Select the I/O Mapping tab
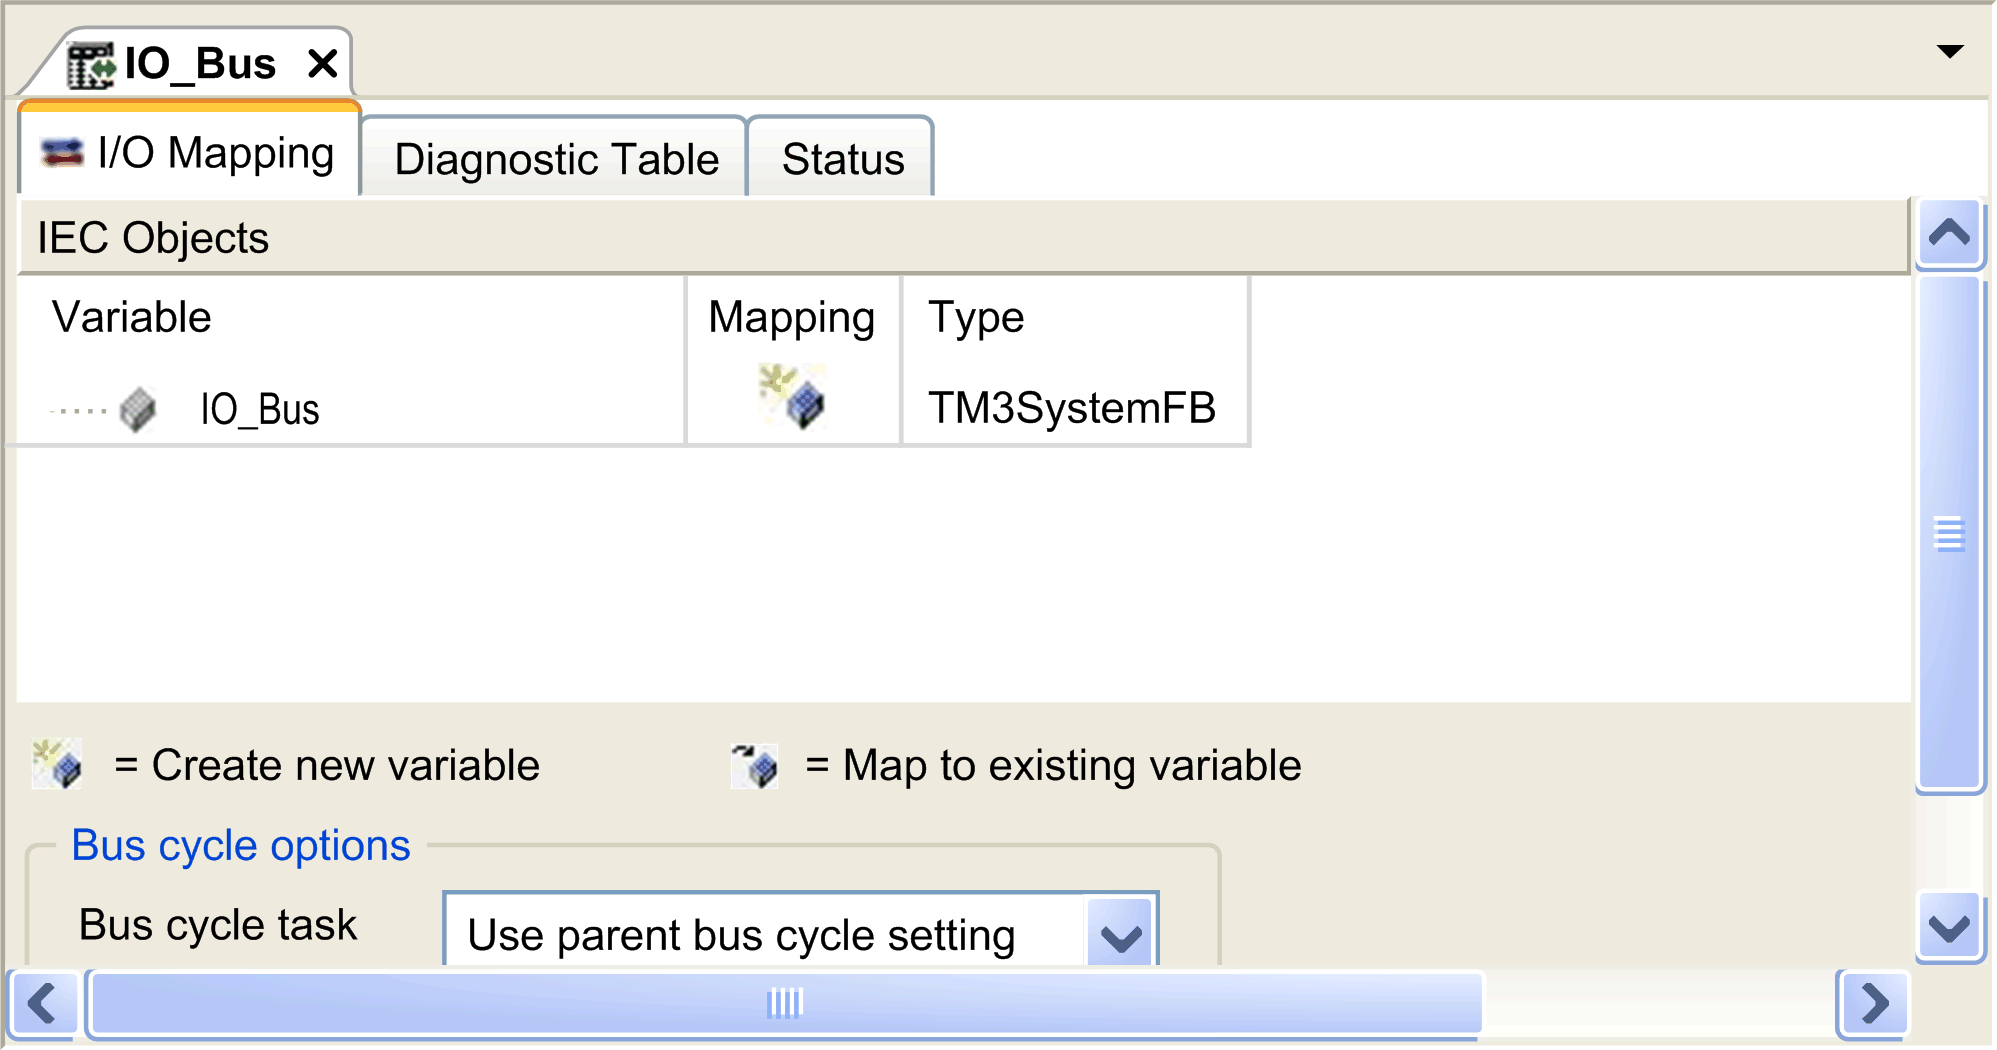Viewport: 1997px width, 1050px height. point(189,151)
